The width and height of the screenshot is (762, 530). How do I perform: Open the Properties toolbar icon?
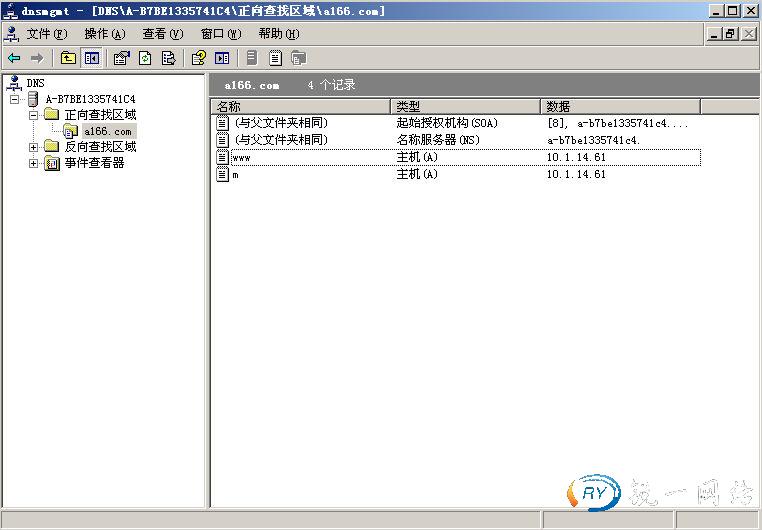coord(121,58)
